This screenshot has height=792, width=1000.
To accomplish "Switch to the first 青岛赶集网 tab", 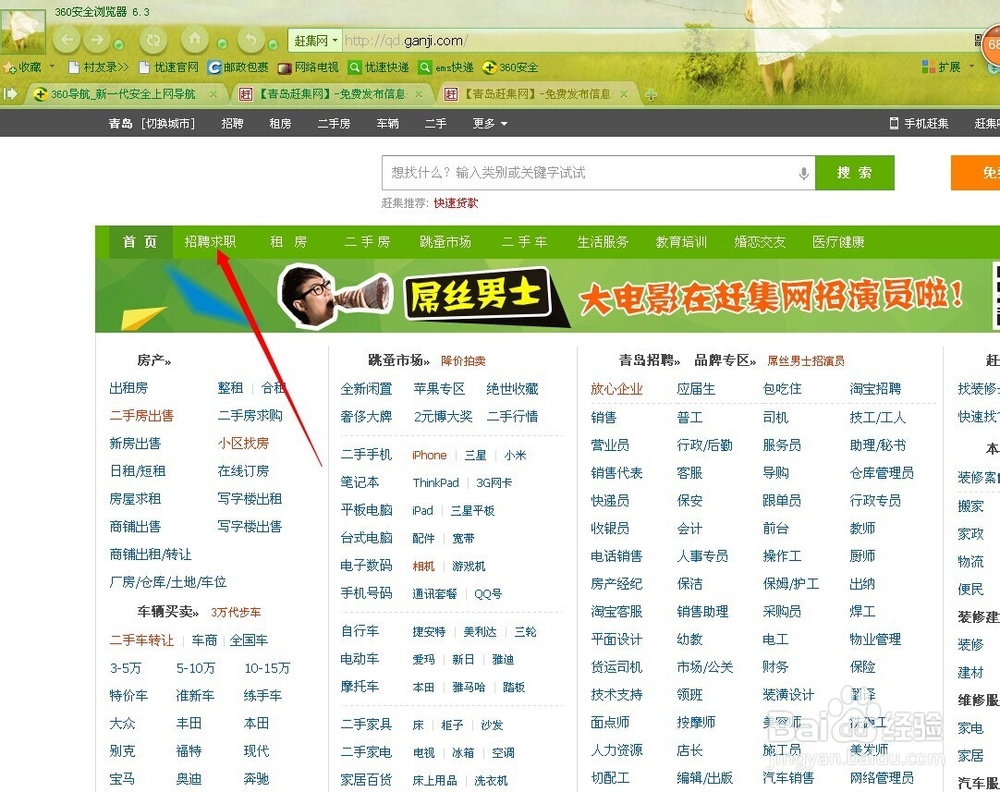I will [x=330, y=94].
